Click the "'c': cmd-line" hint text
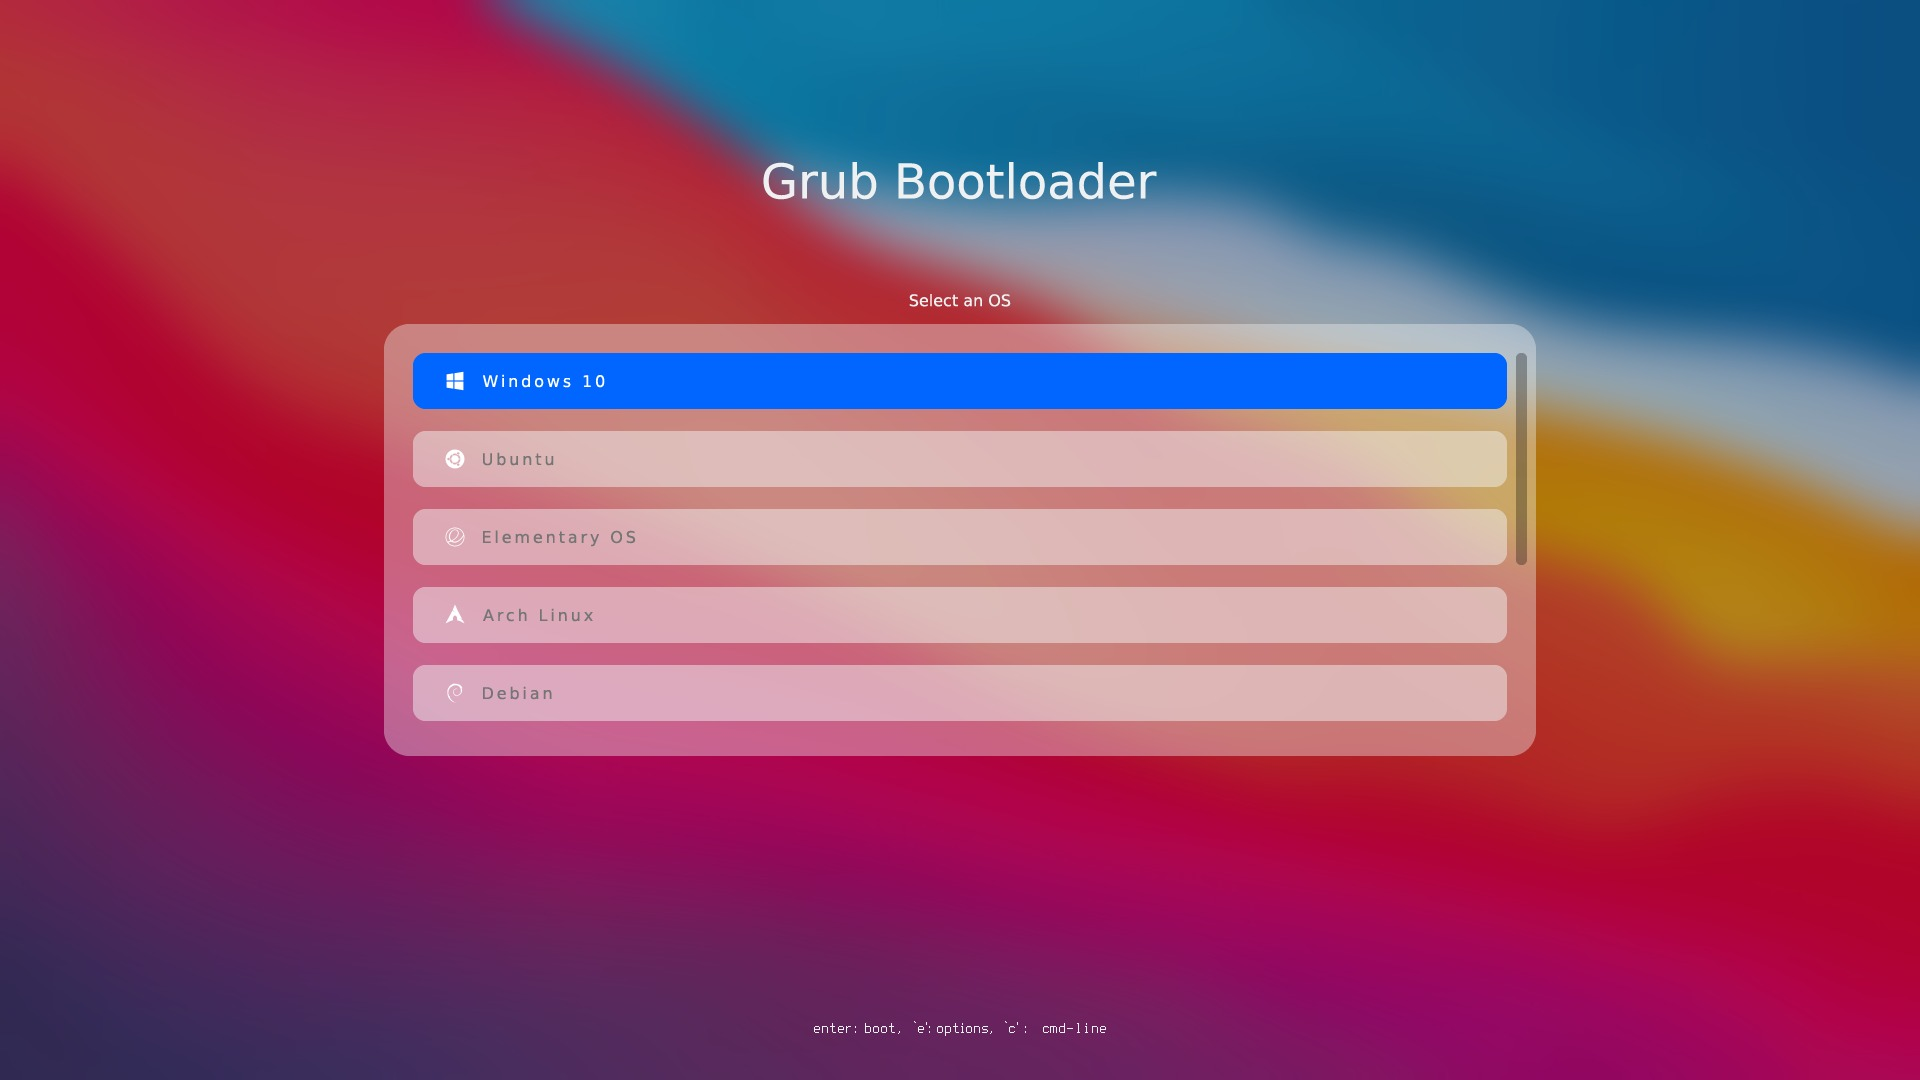The image size is (1920, 1080). 1056,1028
